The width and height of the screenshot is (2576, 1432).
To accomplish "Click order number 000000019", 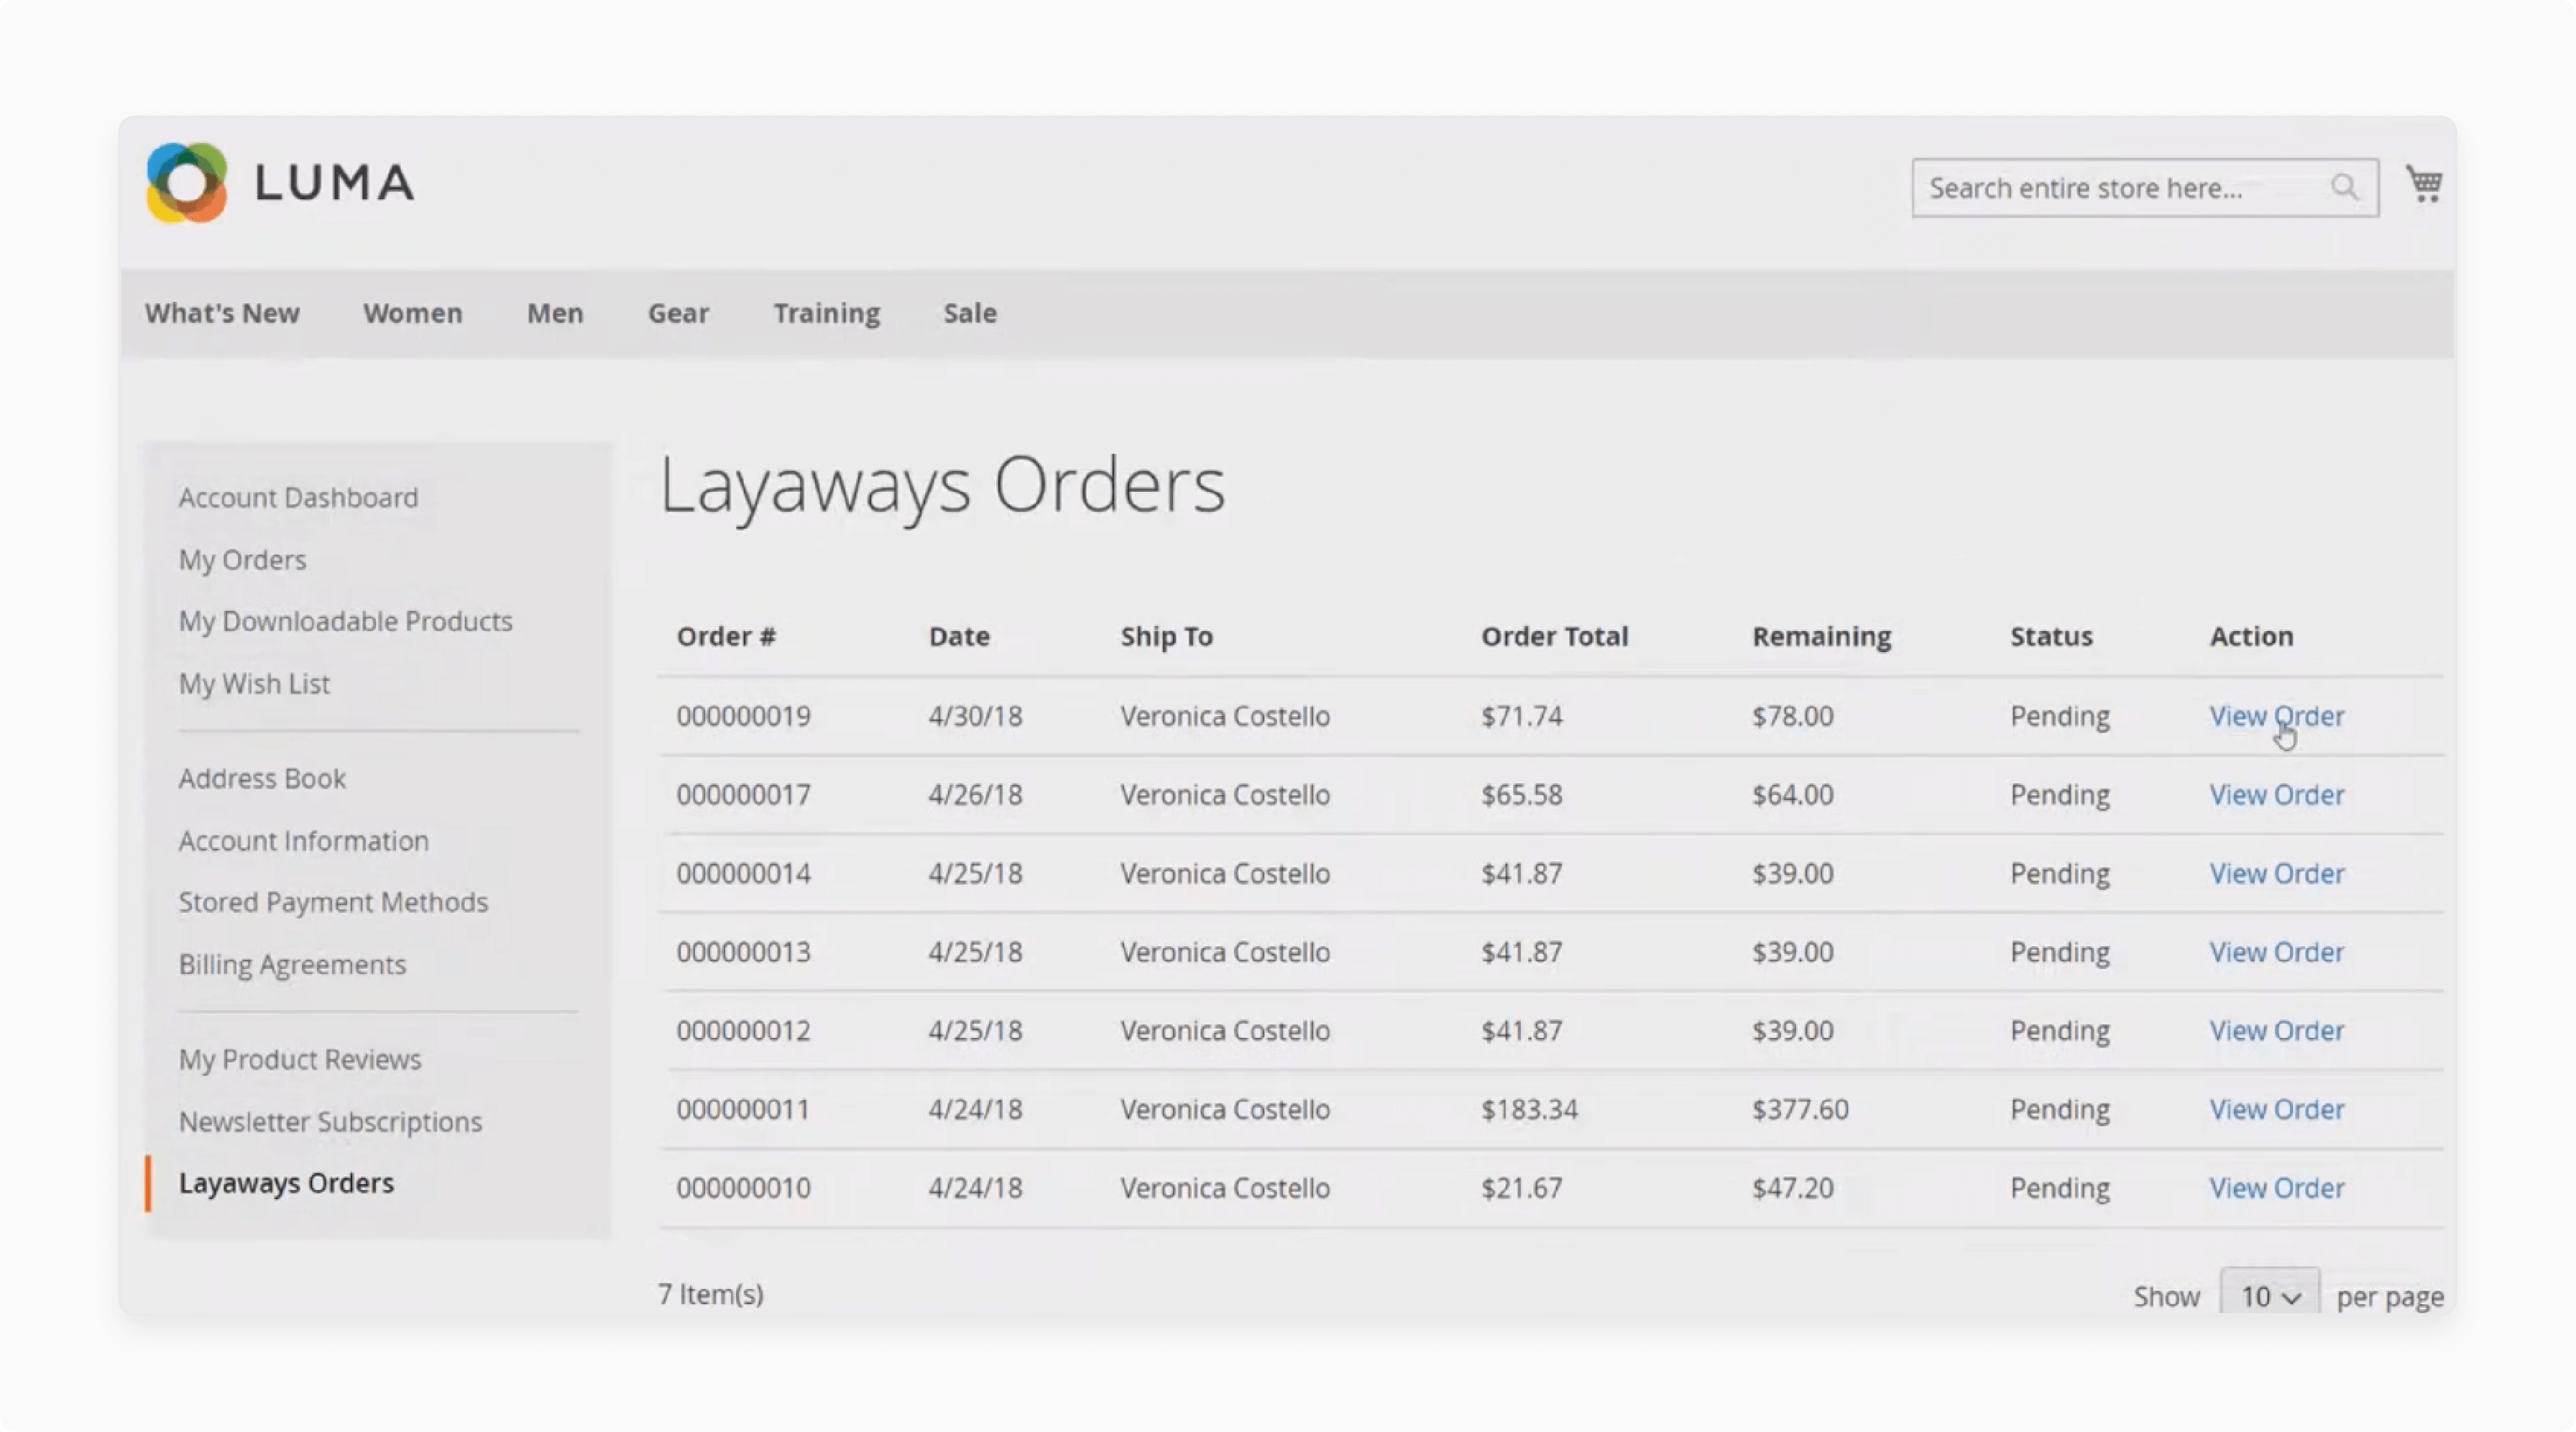I will point(743,716).
